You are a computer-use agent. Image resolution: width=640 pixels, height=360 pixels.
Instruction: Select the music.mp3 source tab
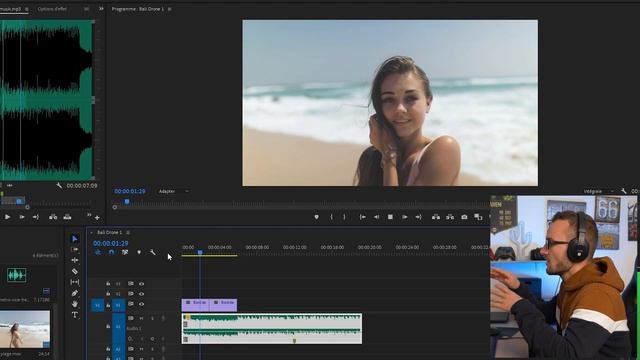click(x=11, y=9)
